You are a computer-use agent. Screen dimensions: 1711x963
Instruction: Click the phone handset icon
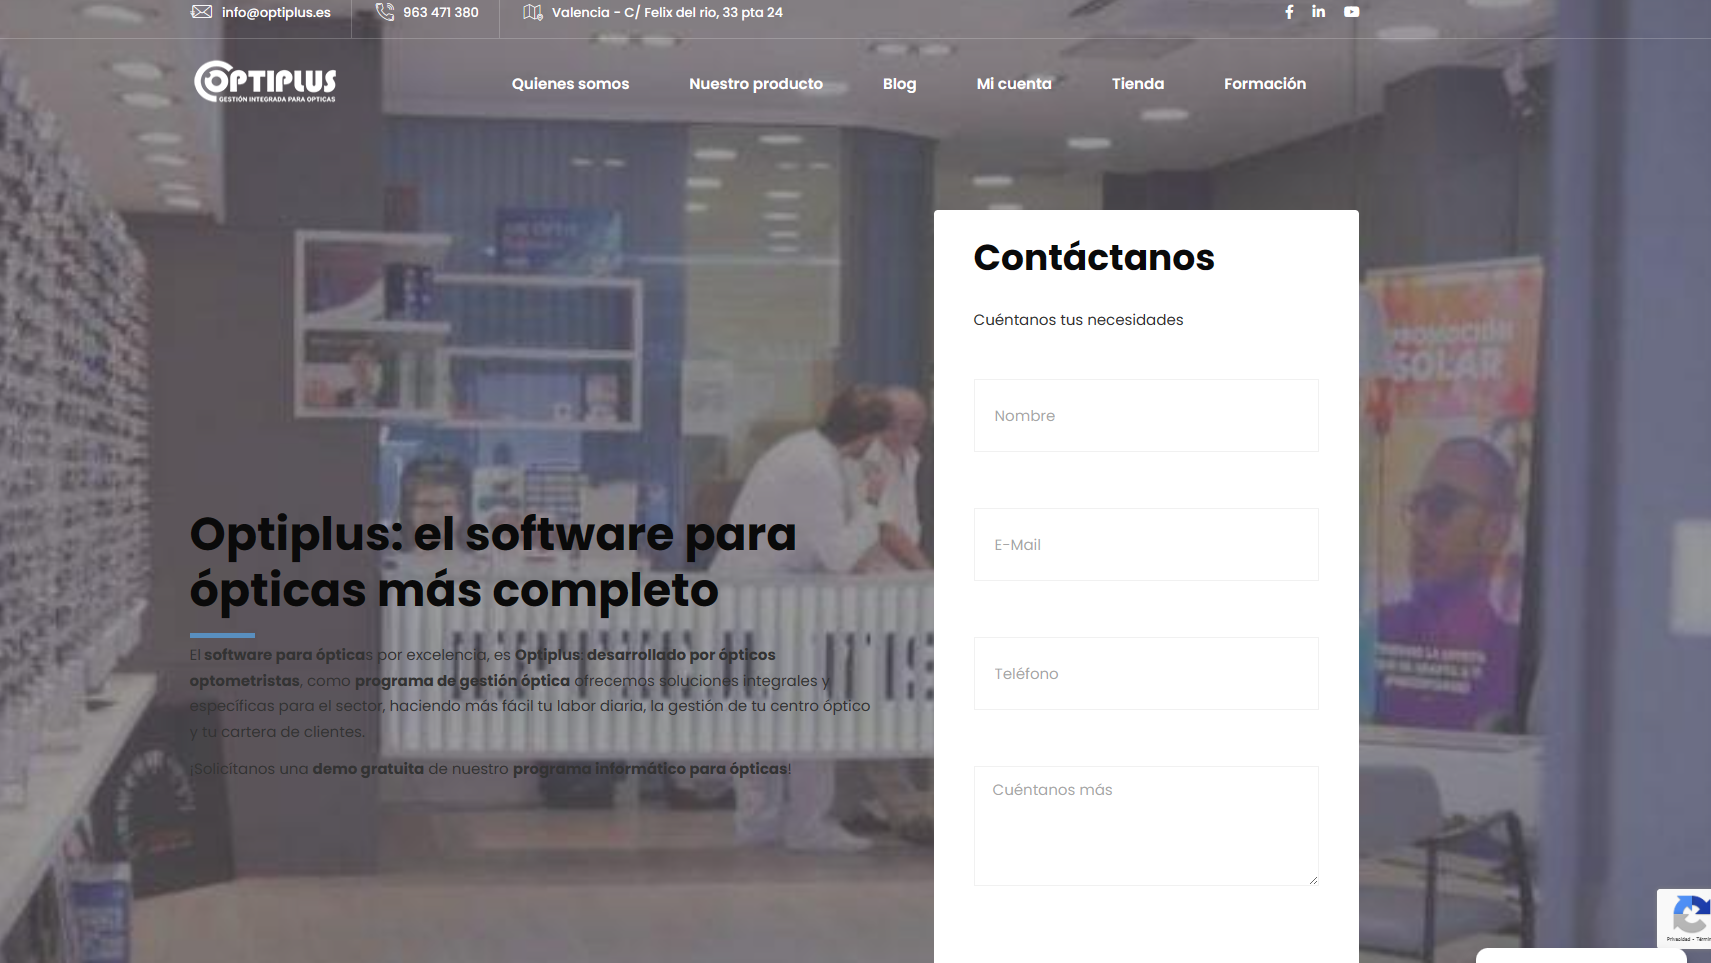pyautogui.click(x=385, y=12)
